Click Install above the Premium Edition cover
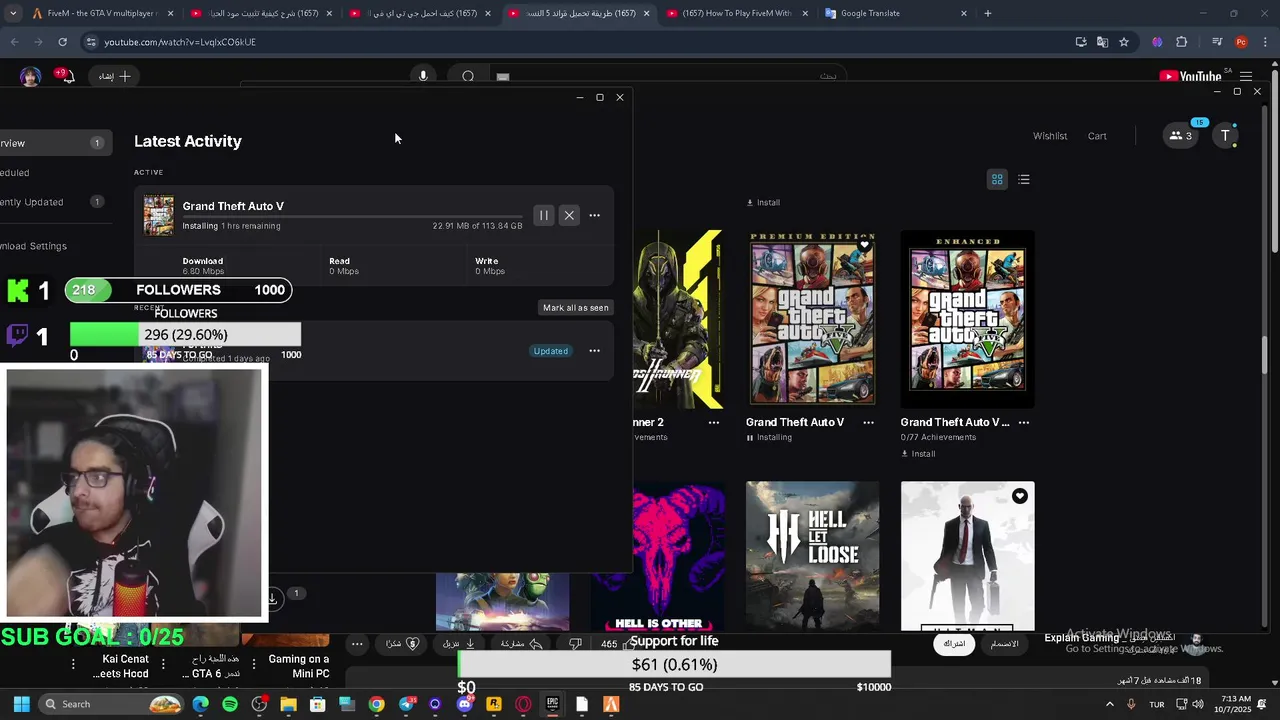 (763, 203)
